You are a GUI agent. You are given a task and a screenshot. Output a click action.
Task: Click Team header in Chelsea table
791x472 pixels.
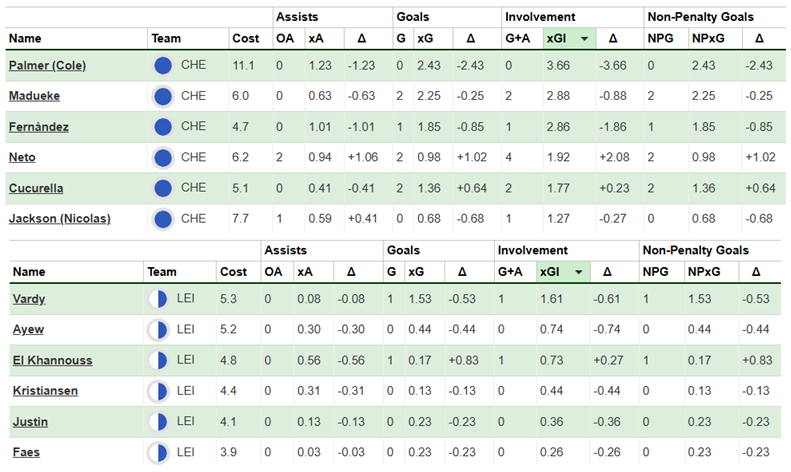(165, 38)
